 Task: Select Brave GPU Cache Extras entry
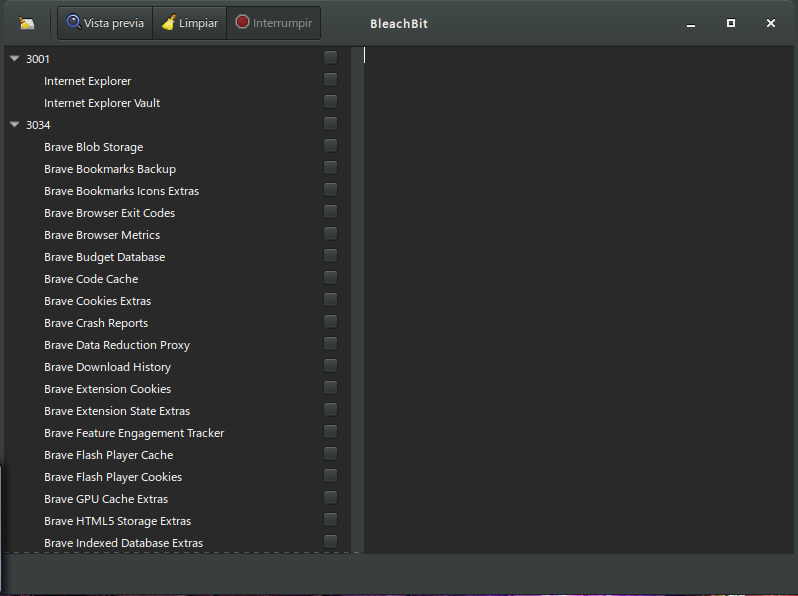(106, 499)
